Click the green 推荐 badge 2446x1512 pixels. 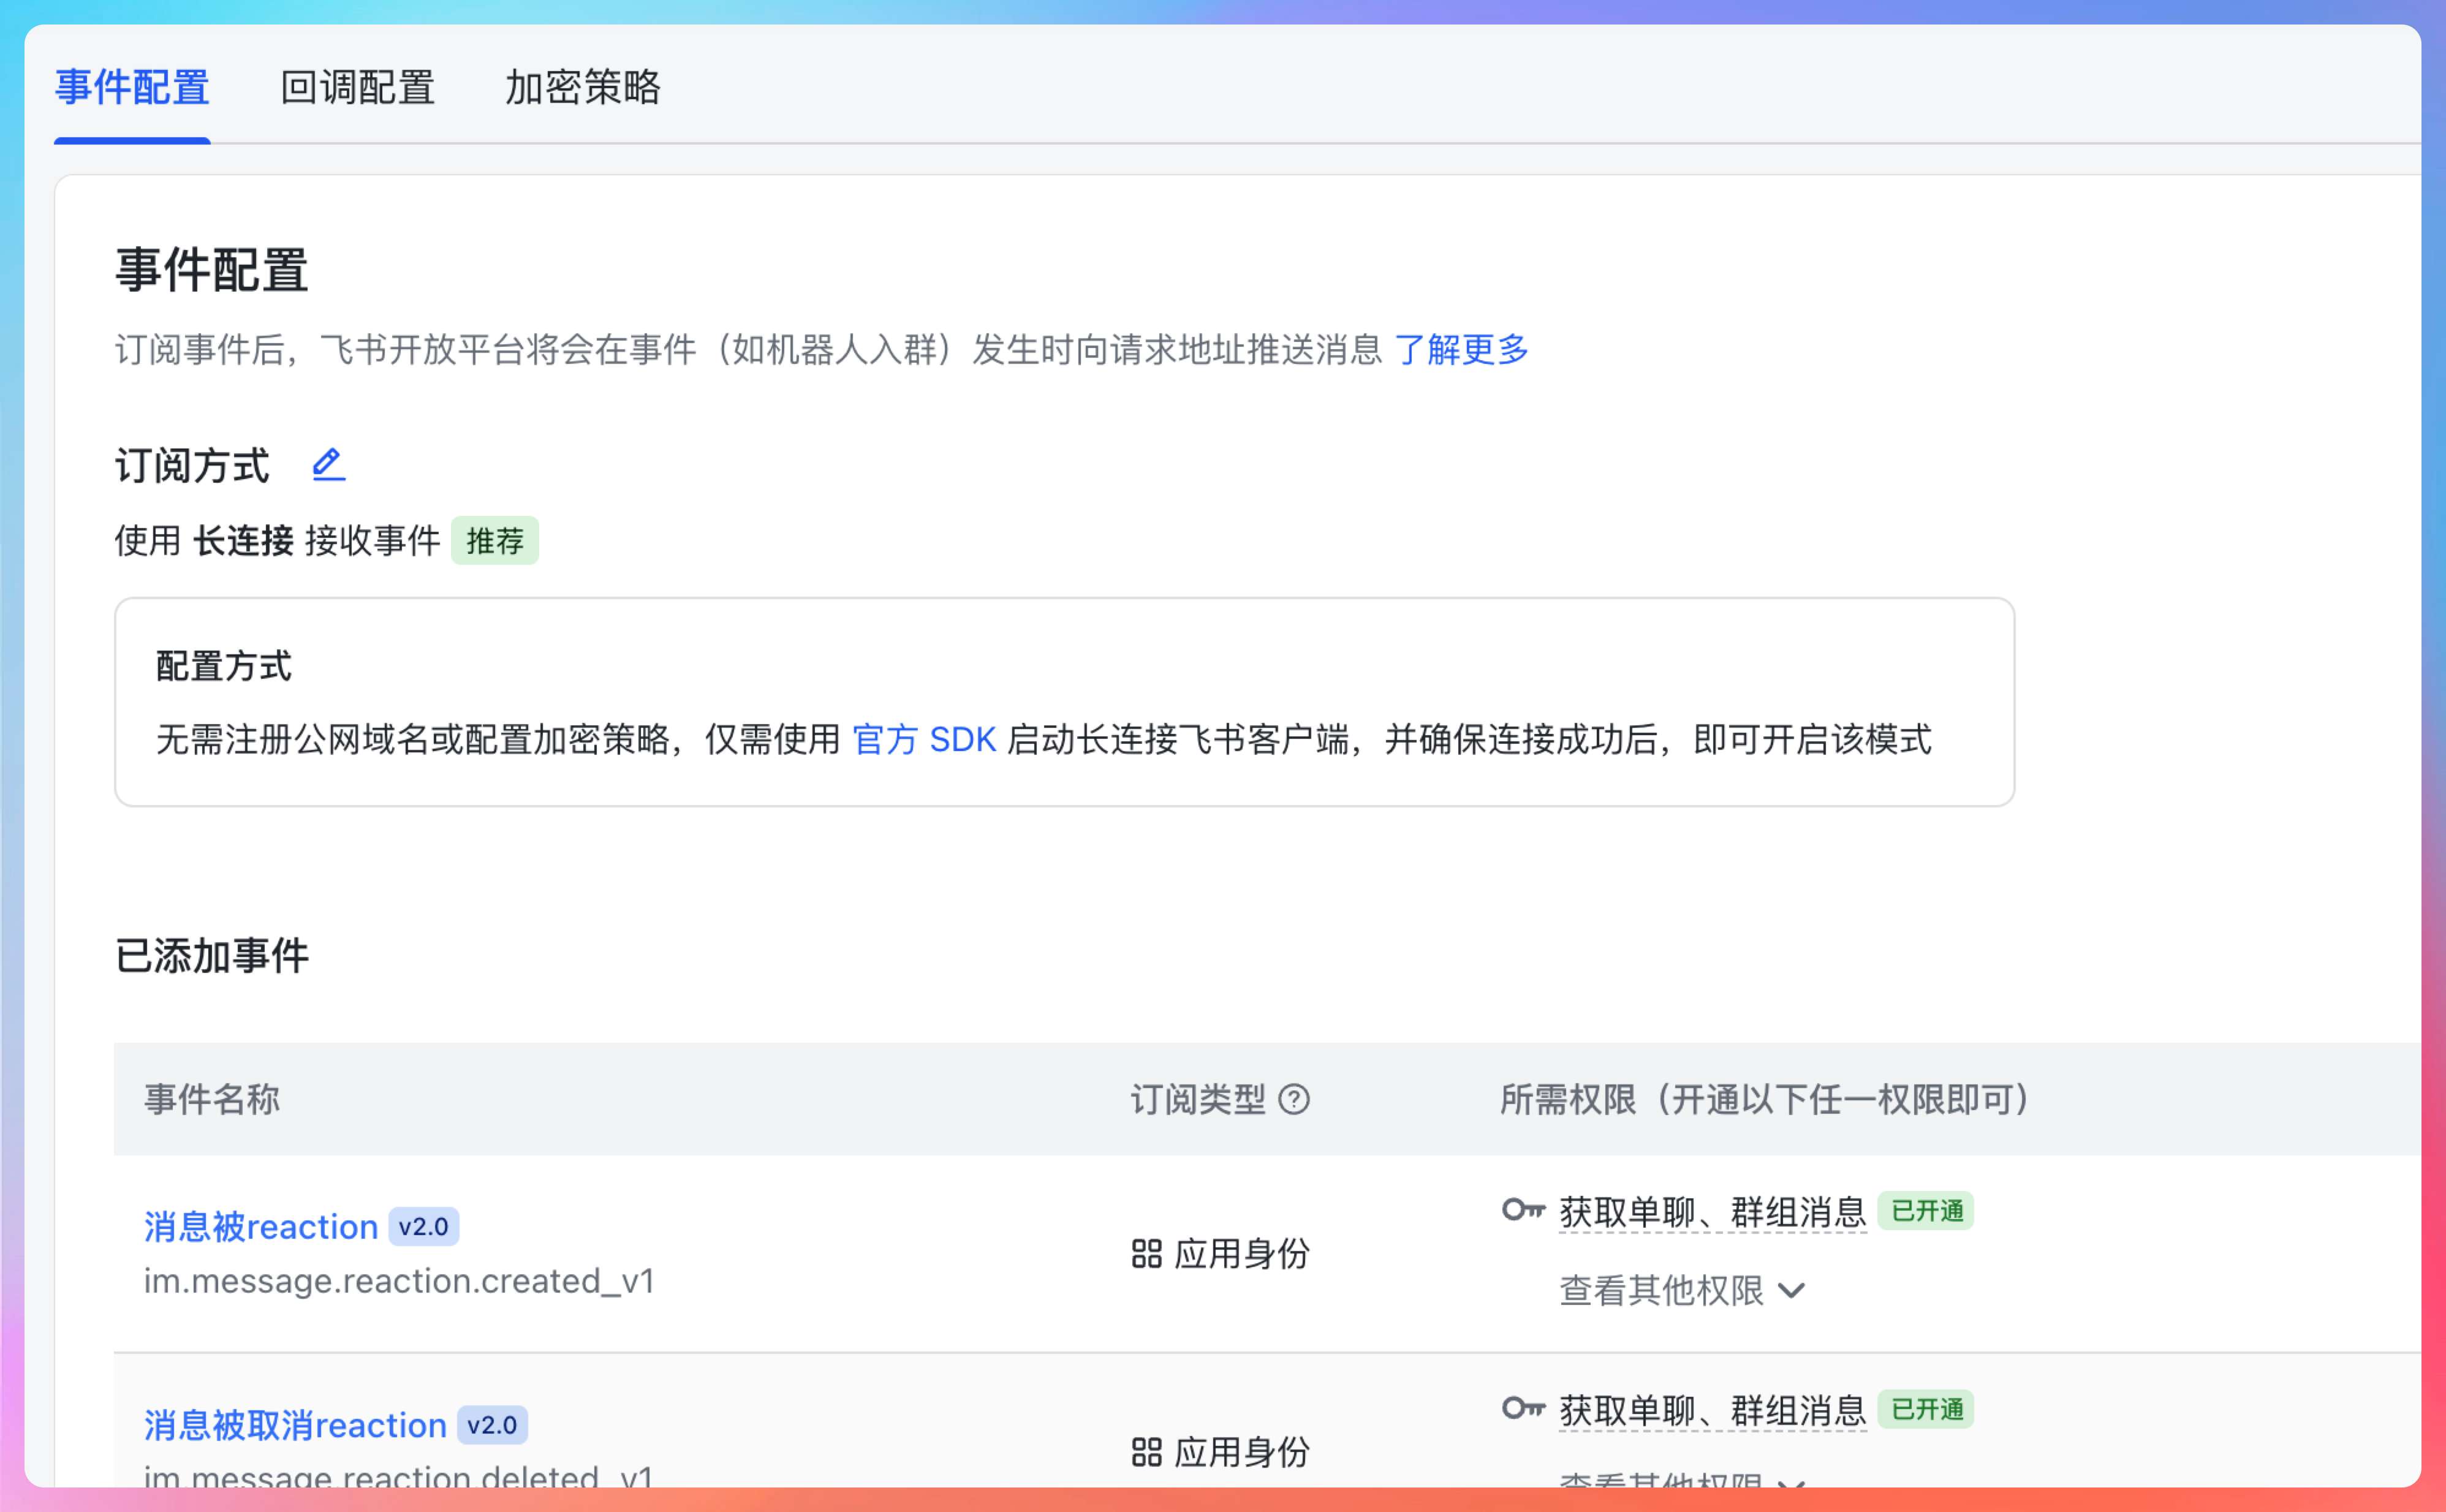(x=495, y=541)
